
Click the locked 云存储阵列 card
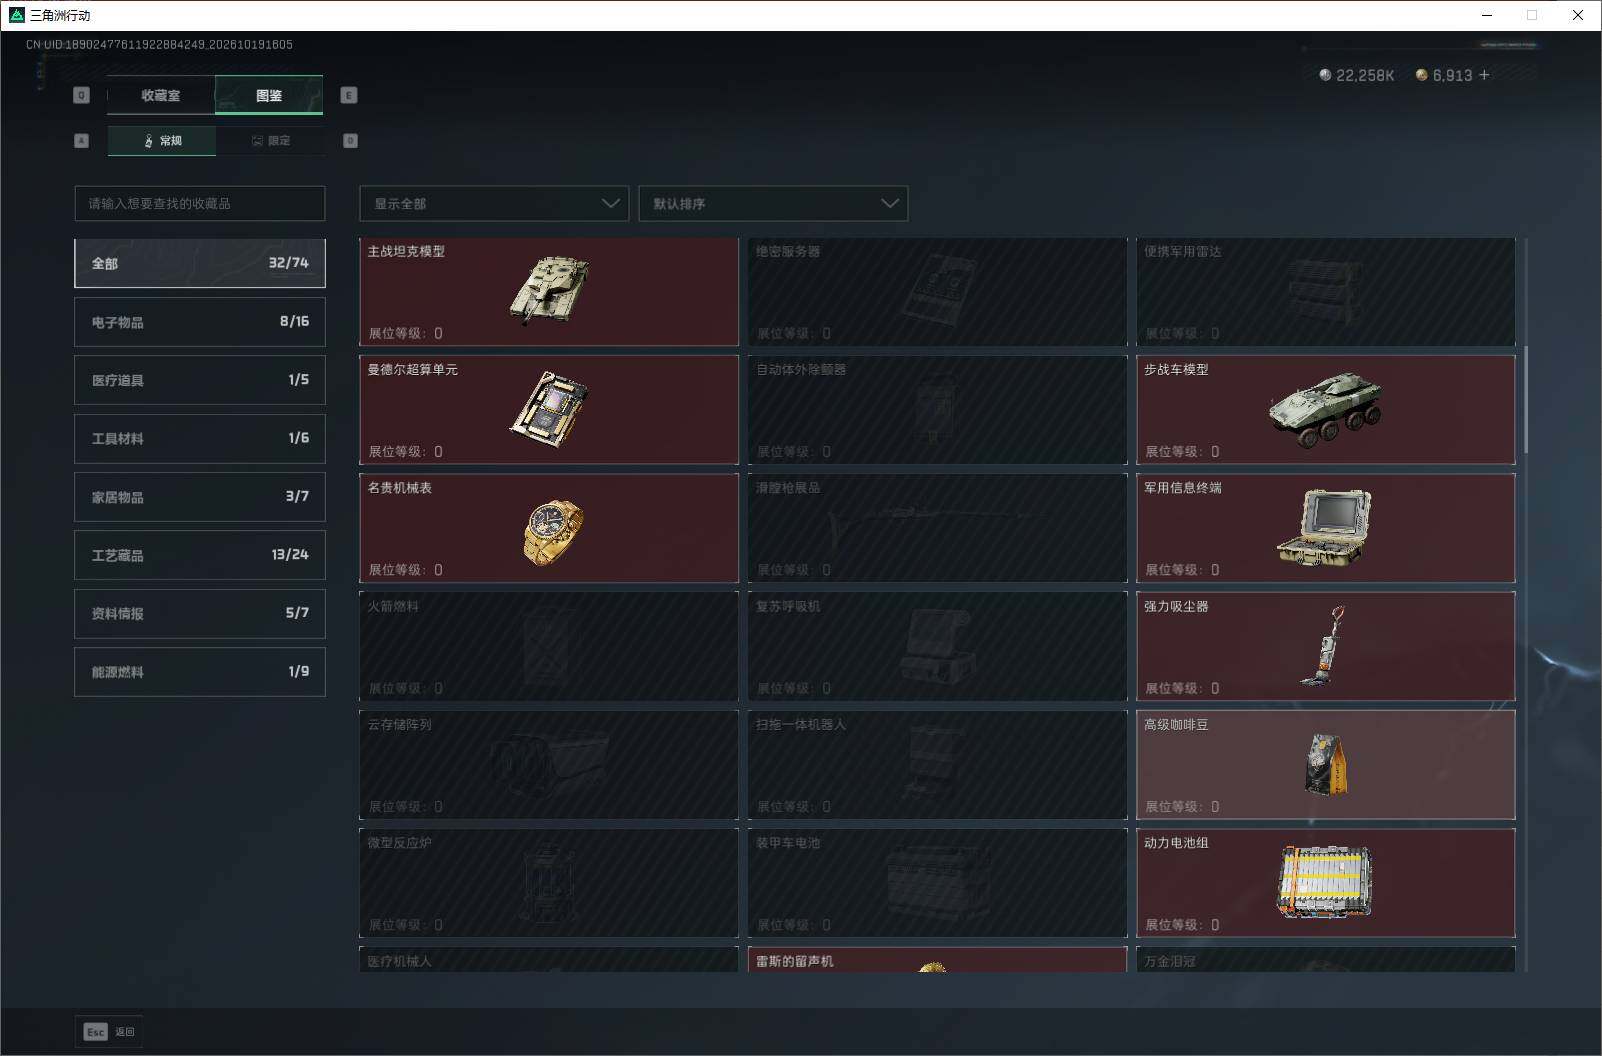coord(548,764)
